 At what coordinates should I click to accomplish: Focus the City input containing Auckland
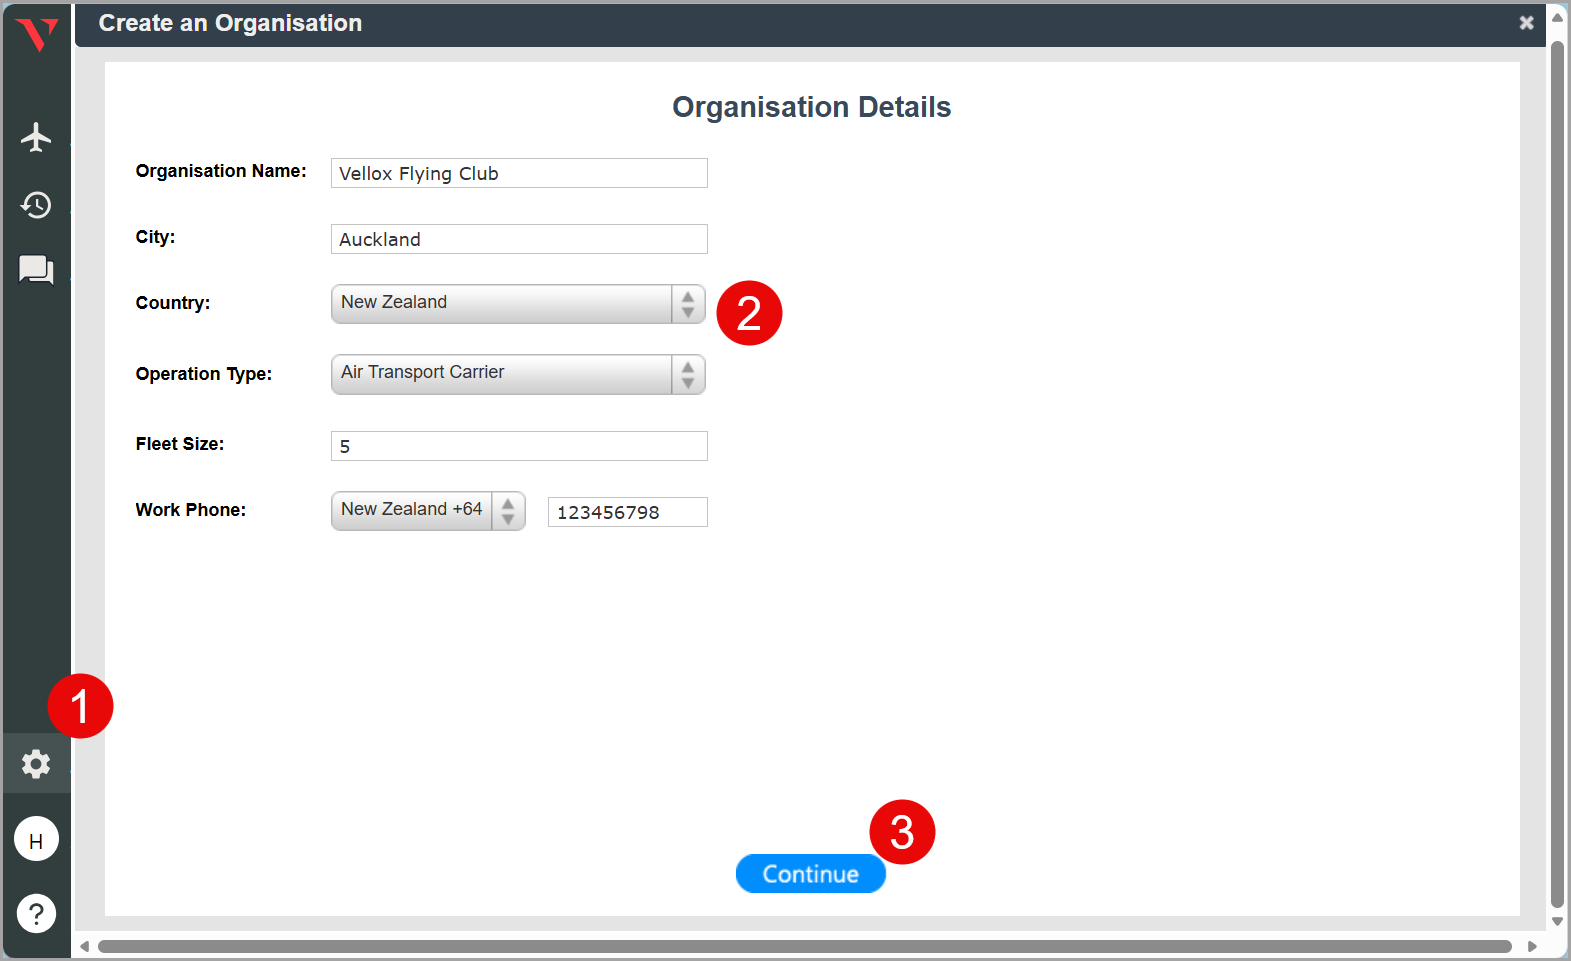[518, 239]
